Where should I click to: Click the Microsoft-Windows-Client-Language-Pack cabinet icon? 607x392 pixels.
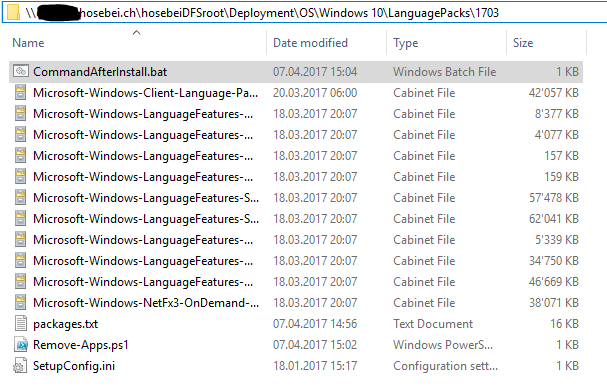coord(21,93)
